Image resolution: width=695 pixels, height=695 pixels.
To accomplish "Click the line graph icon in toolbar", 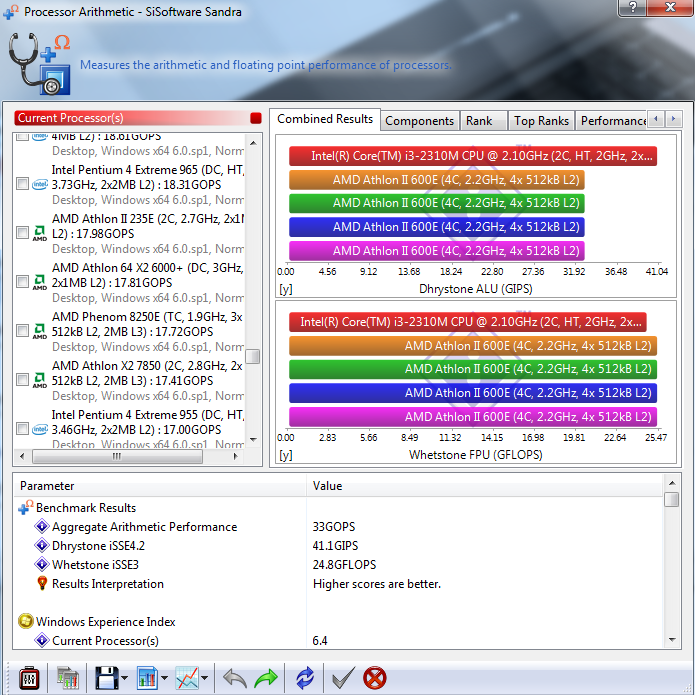I will click(x=187, y=678).
